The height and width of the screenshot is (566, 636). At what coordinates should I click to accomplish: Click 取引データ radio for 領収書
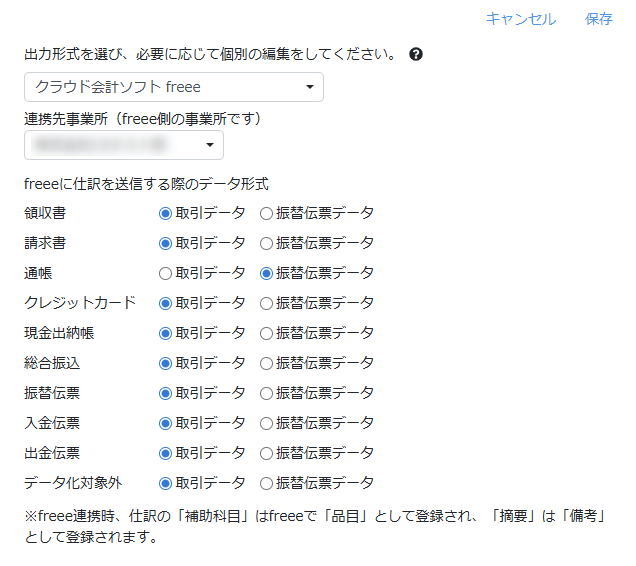(x=166, y=213)
